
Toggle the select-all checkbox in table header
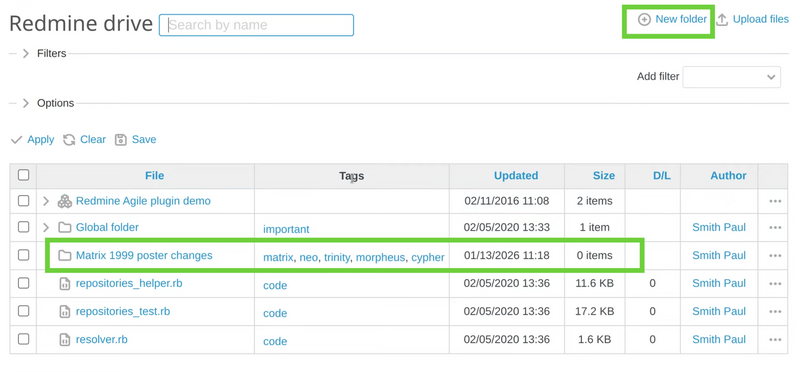[23, 175]
